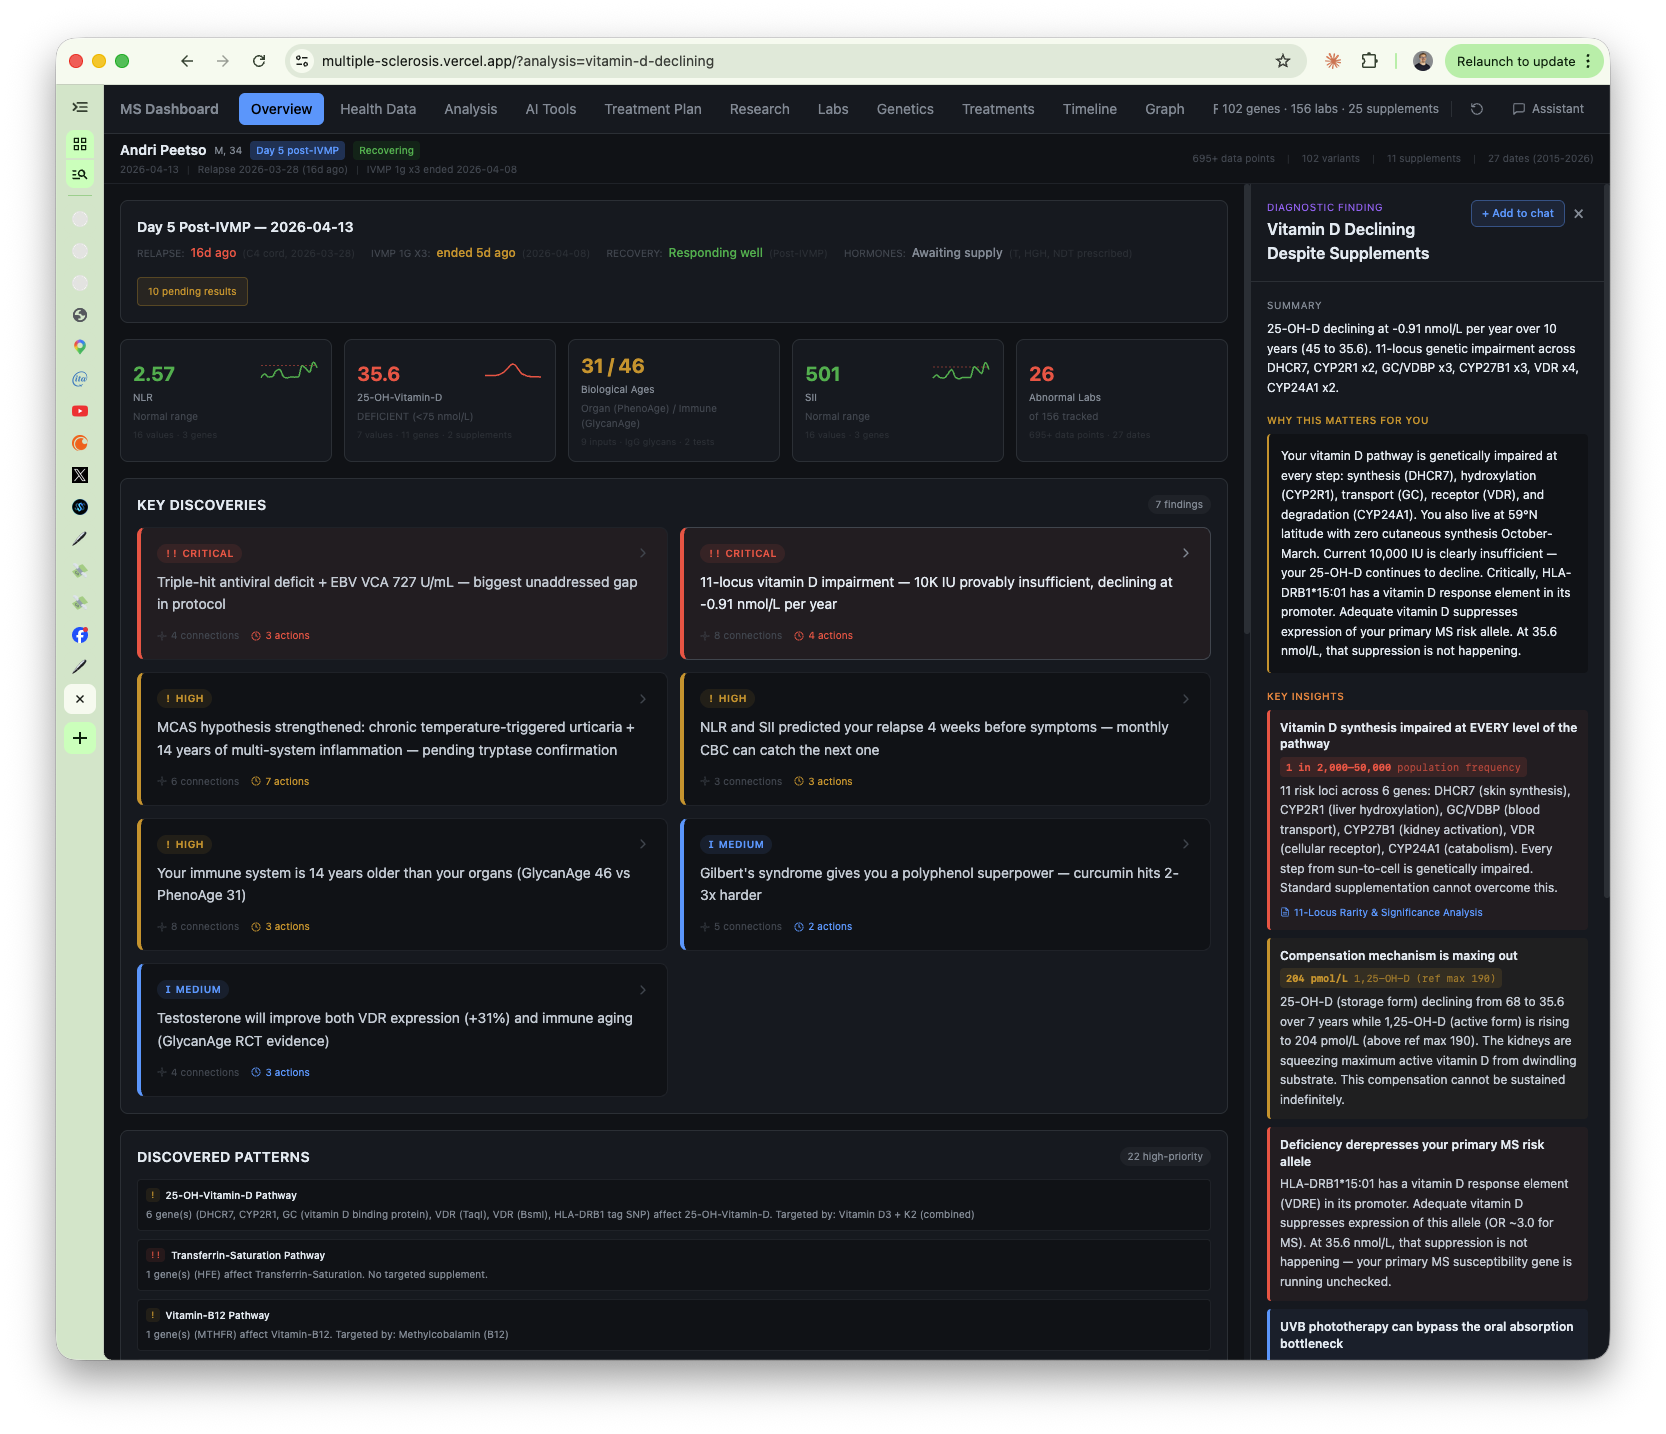Open YouTube from the browser sidebar

[x=80, y=411]
